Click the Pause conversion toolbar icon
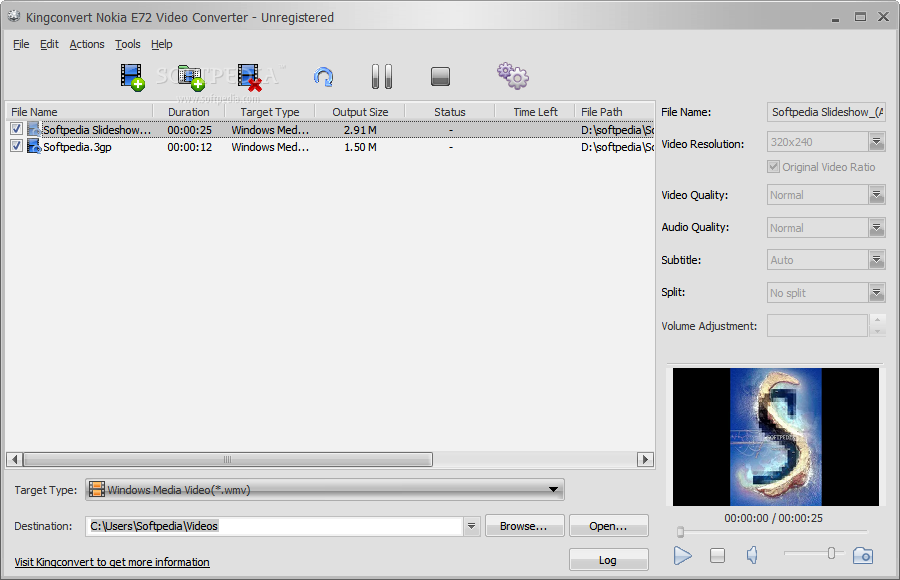 pyautogui.click(x=382, y=76)
